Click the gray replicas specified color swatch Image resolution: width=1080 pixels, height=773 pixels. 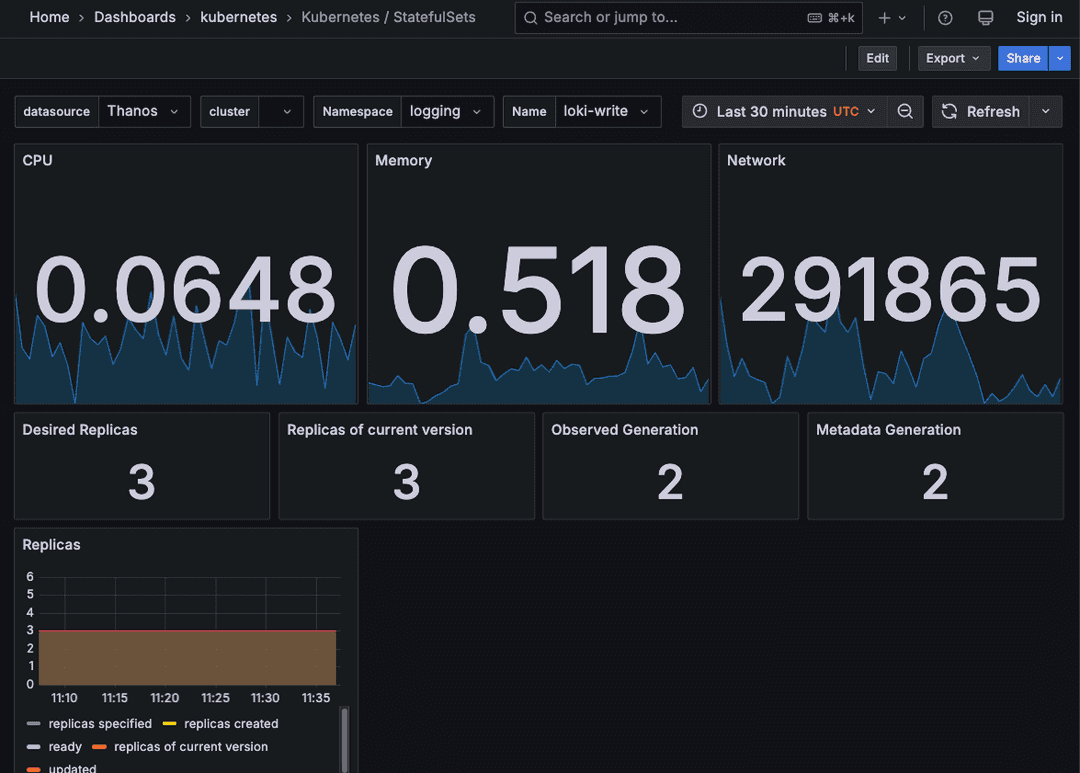[33, 723]
